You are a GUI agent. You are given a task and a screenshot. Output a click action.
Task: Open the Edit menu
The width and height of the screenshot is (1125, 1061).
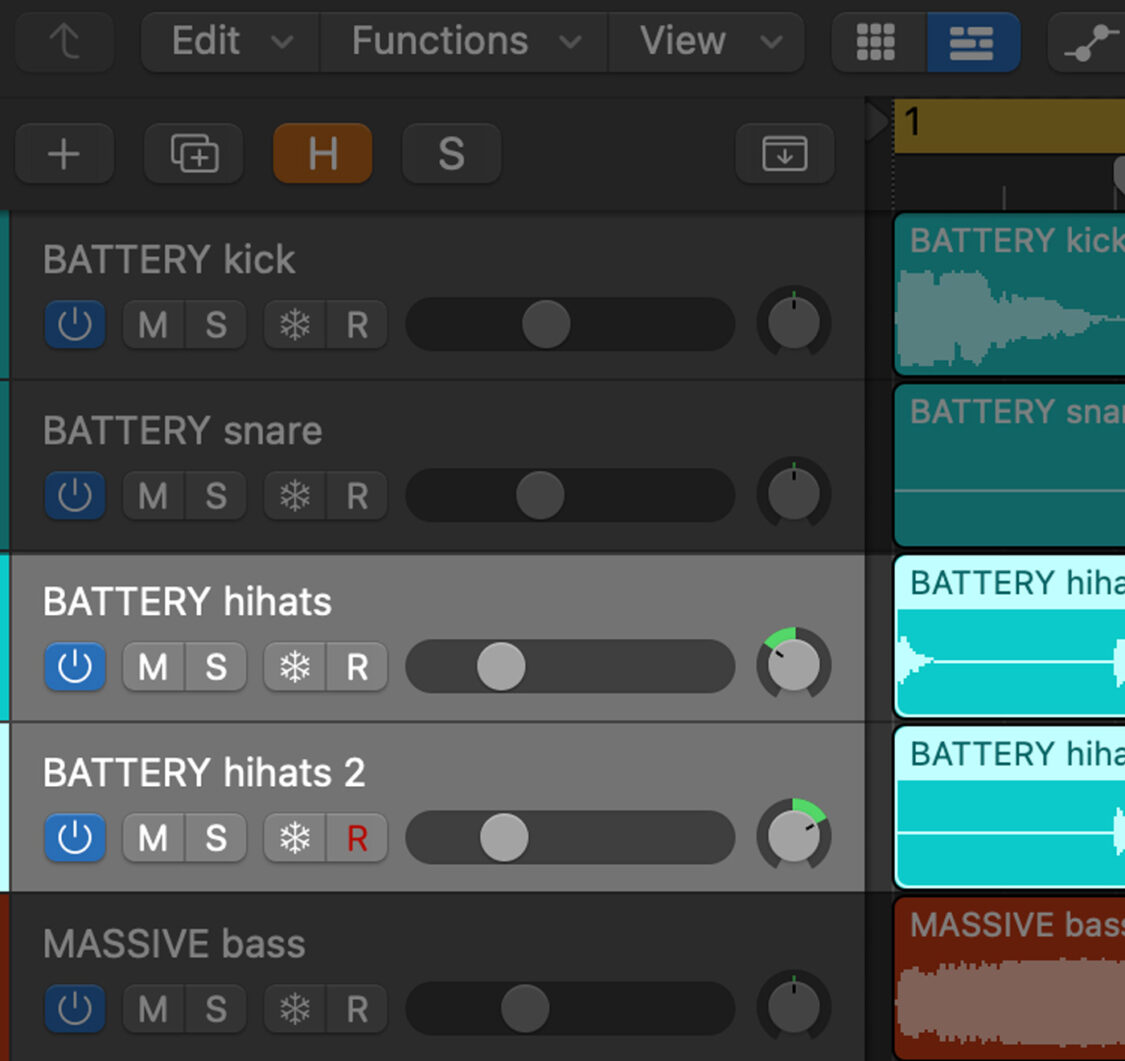tap(205, 42)
